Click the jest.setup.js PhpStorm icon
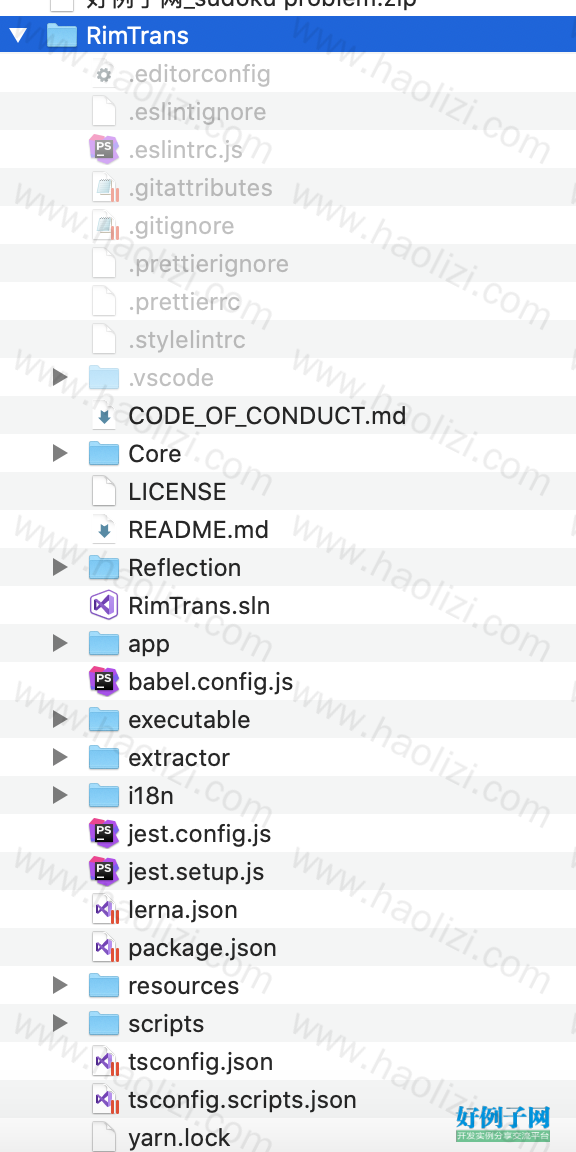 104,871
